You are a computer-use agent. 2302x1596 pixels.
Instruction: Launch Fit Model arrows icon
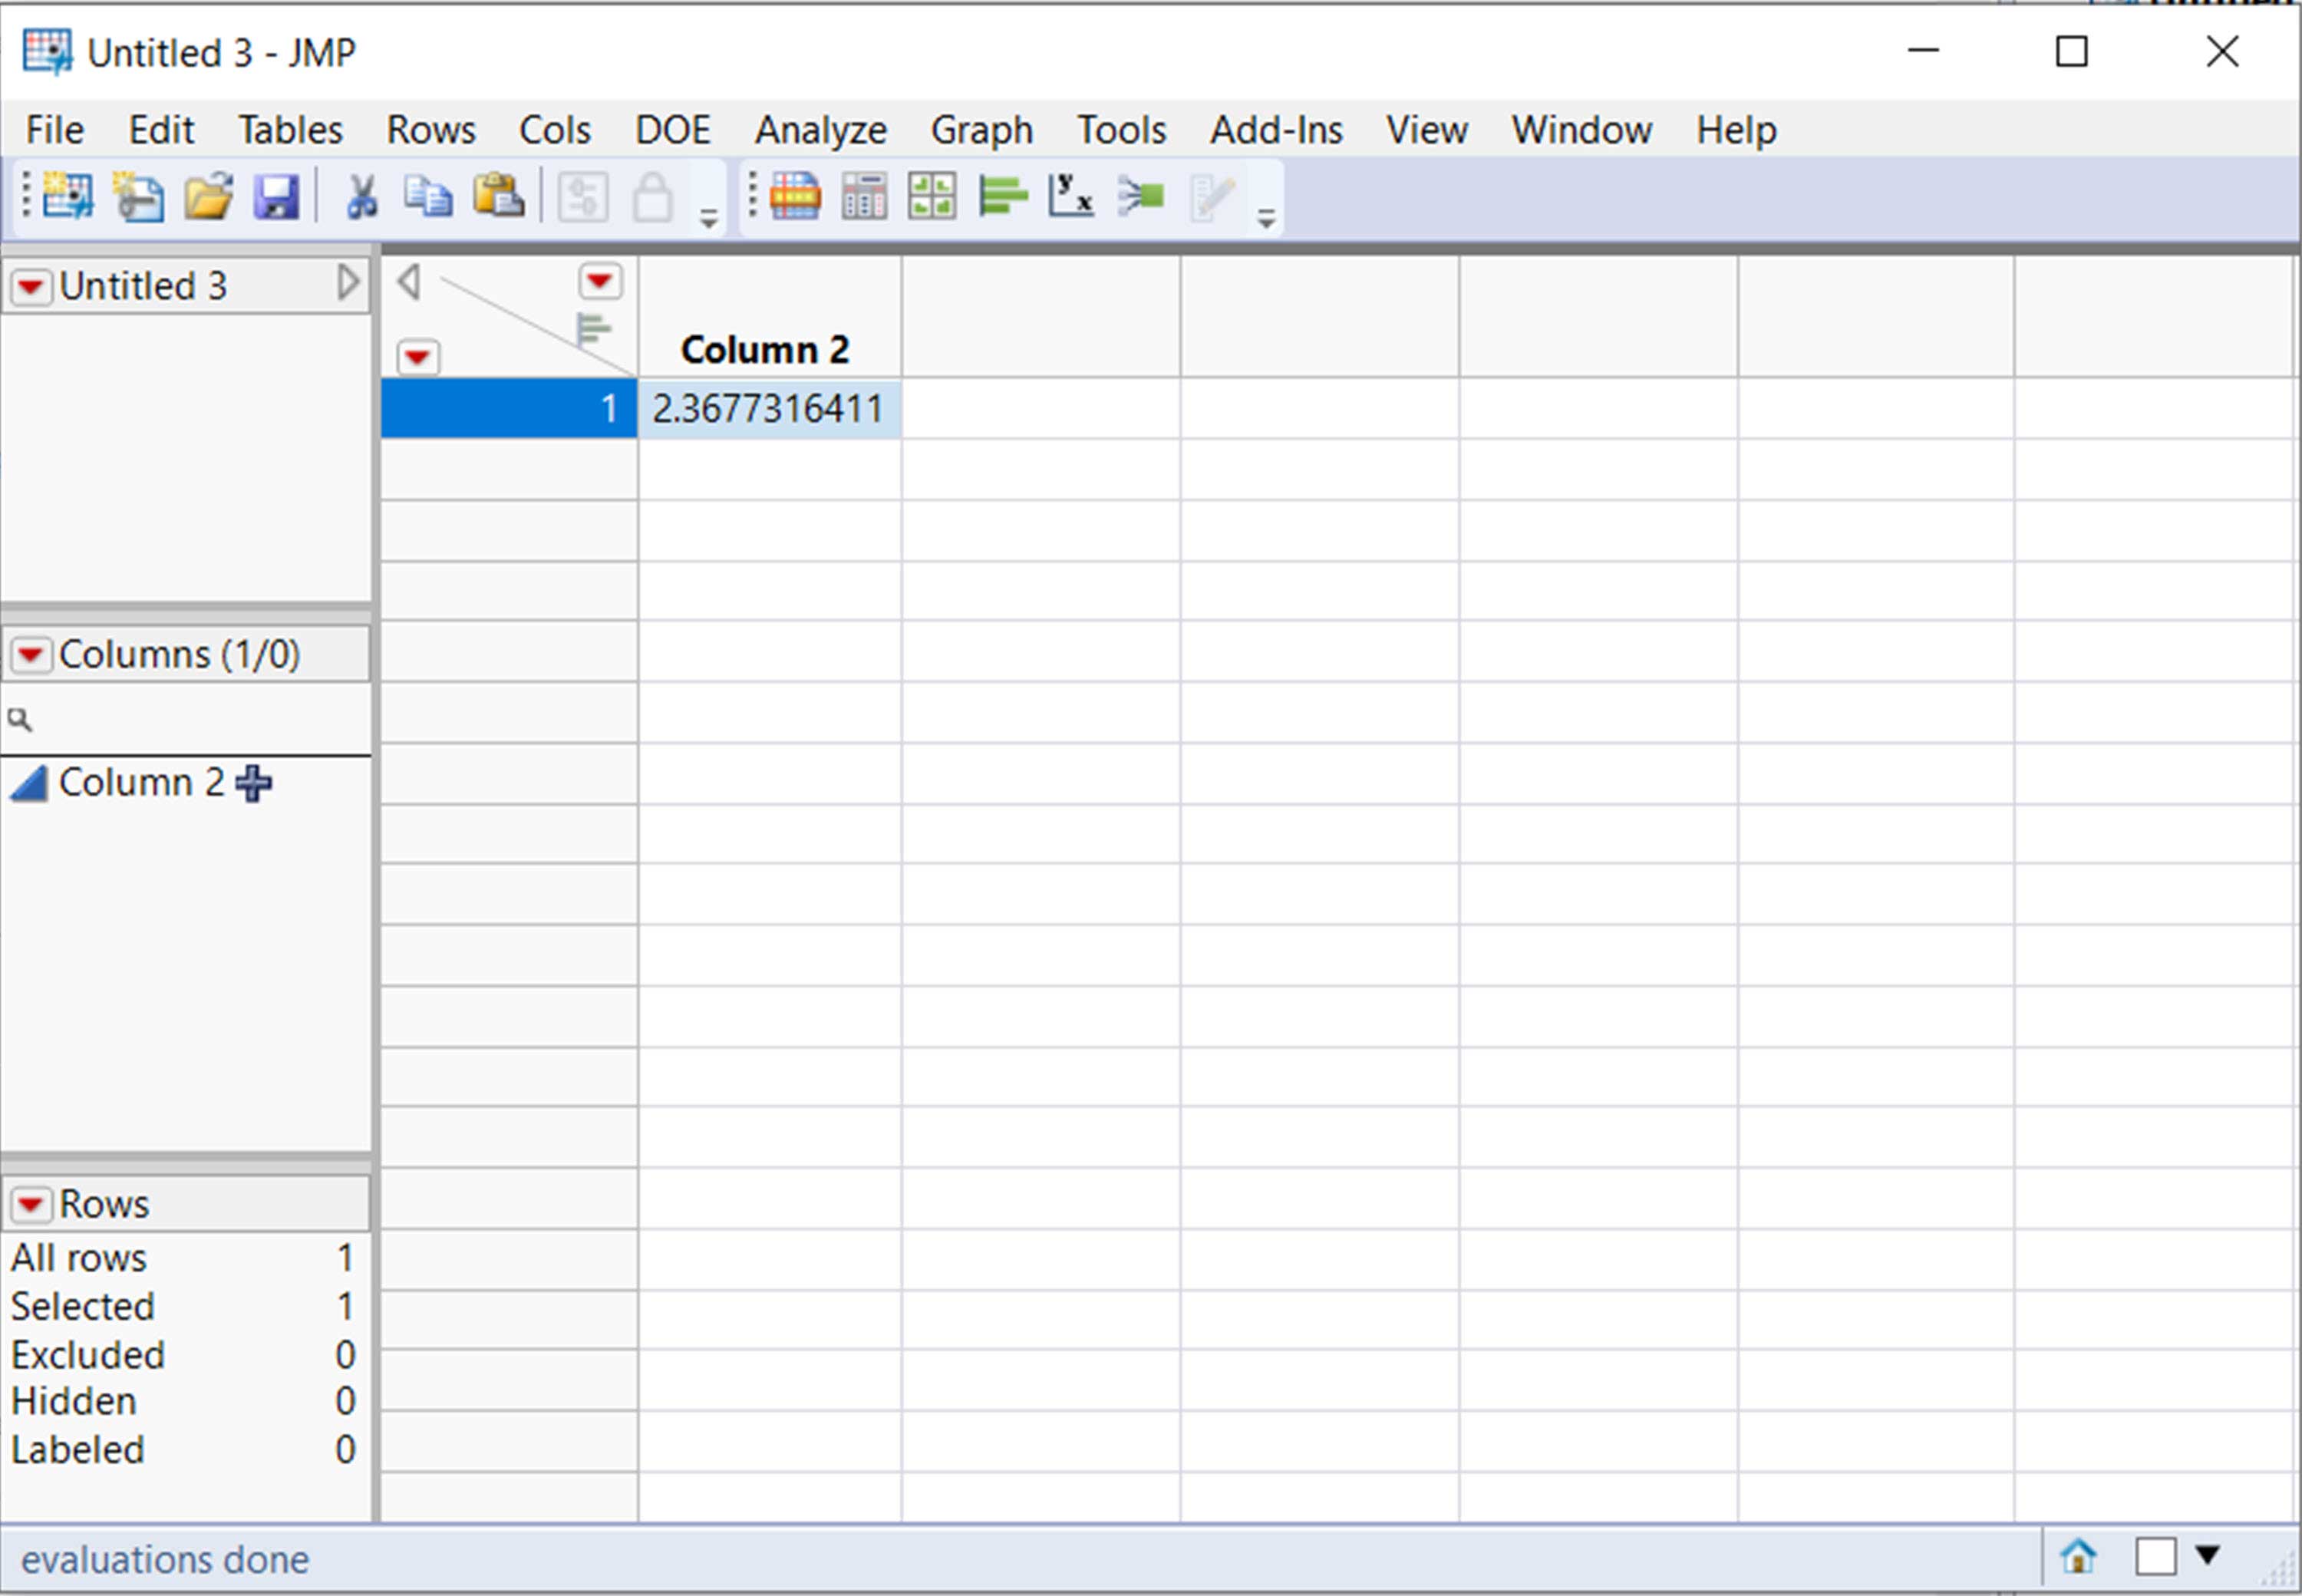1140,196
